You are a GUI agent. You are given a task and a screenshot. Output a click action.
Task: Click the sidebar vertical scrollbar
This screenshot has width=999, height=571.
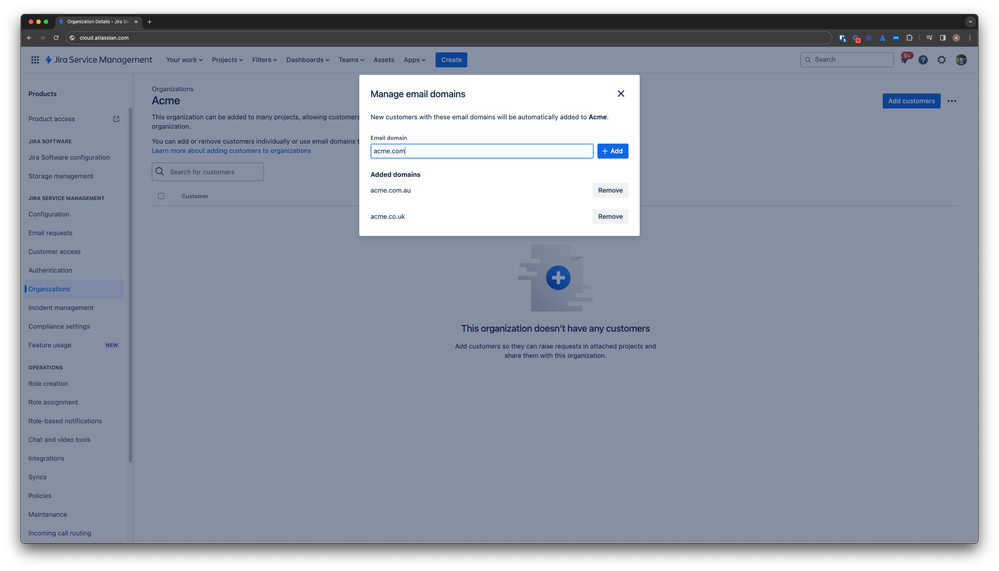(x=130, y=286)
